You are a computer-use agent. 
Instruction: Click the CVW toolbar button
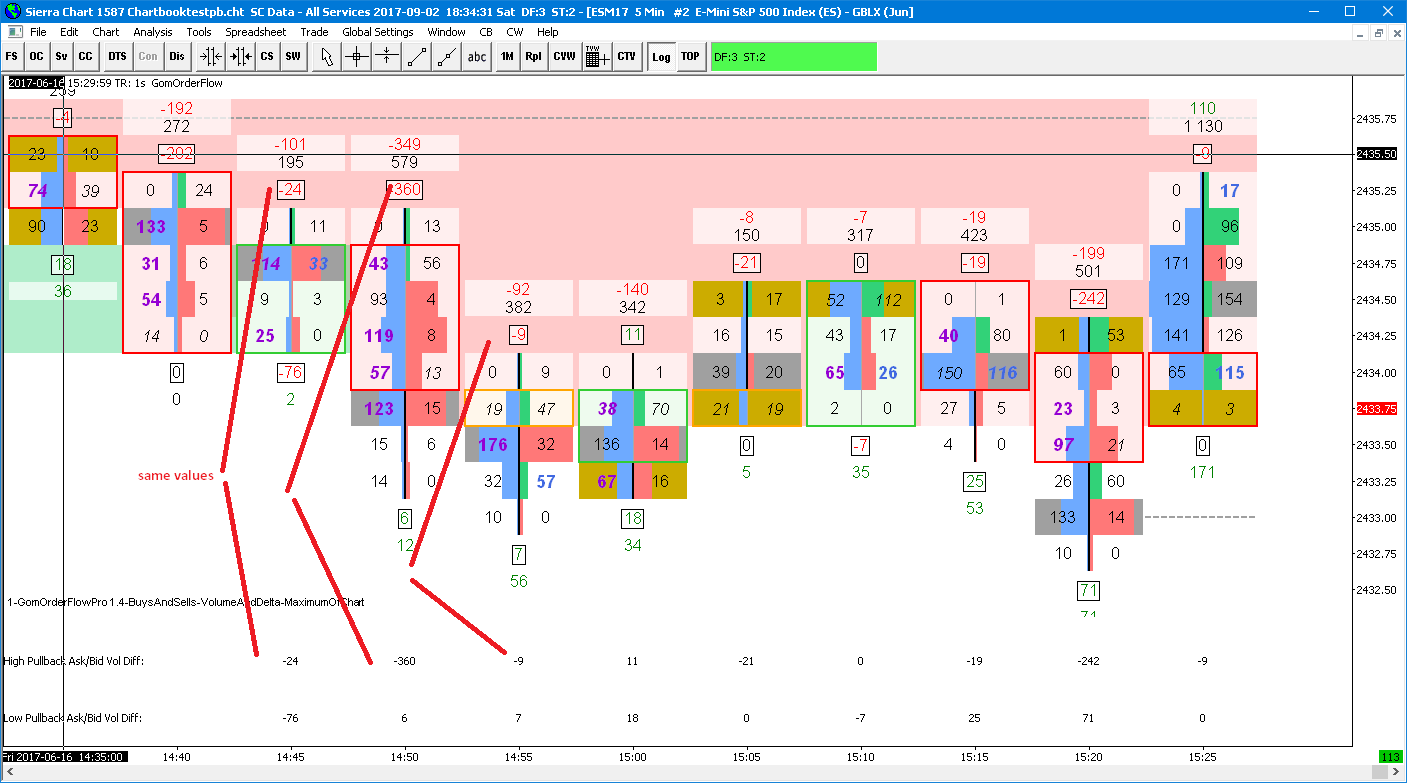(565, 57)
